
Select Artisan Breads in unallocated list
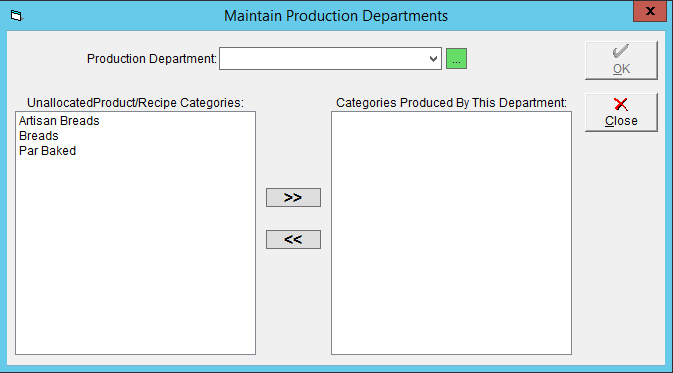tap(59, 121)
